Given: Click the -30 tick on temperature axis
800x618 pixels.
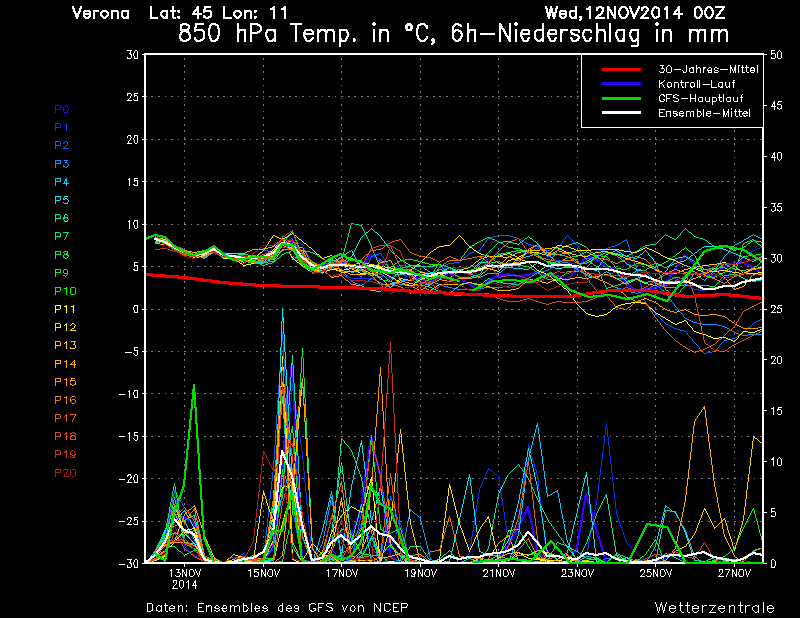Looking at the screenshot, I should click(x=128, y=563).
